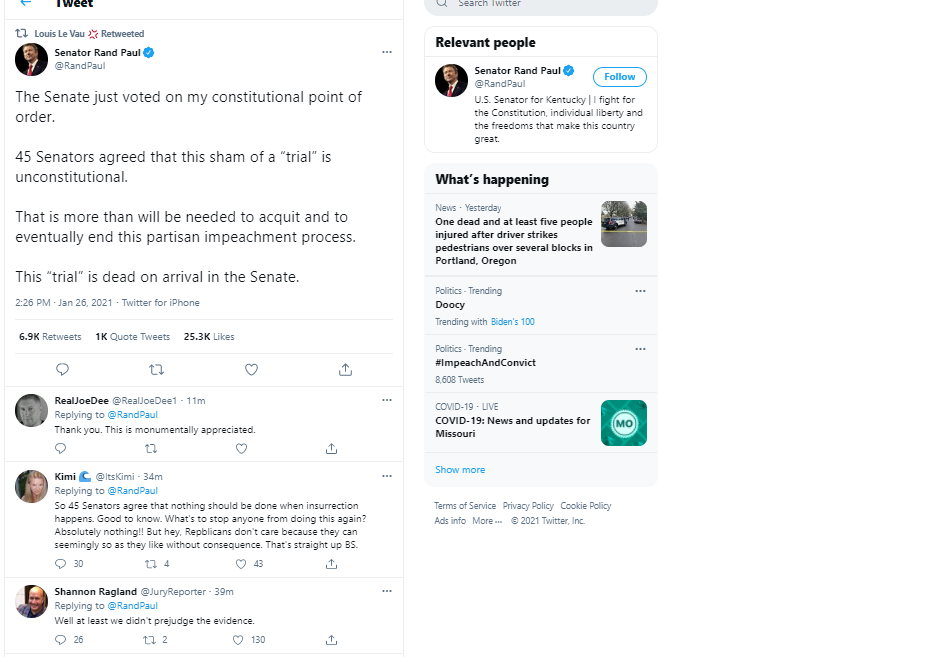Share RealJoeDee's reply
This screenshot has width=933, height=657.
tap(331, 449)
